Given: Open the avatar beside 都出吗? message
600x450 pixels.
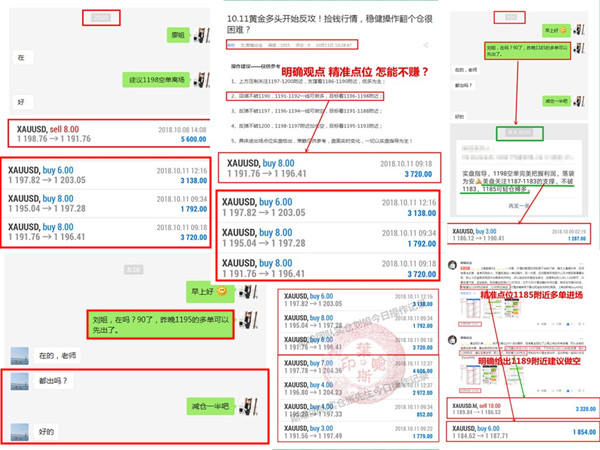Looking at the screenshot, I should 20,381.
